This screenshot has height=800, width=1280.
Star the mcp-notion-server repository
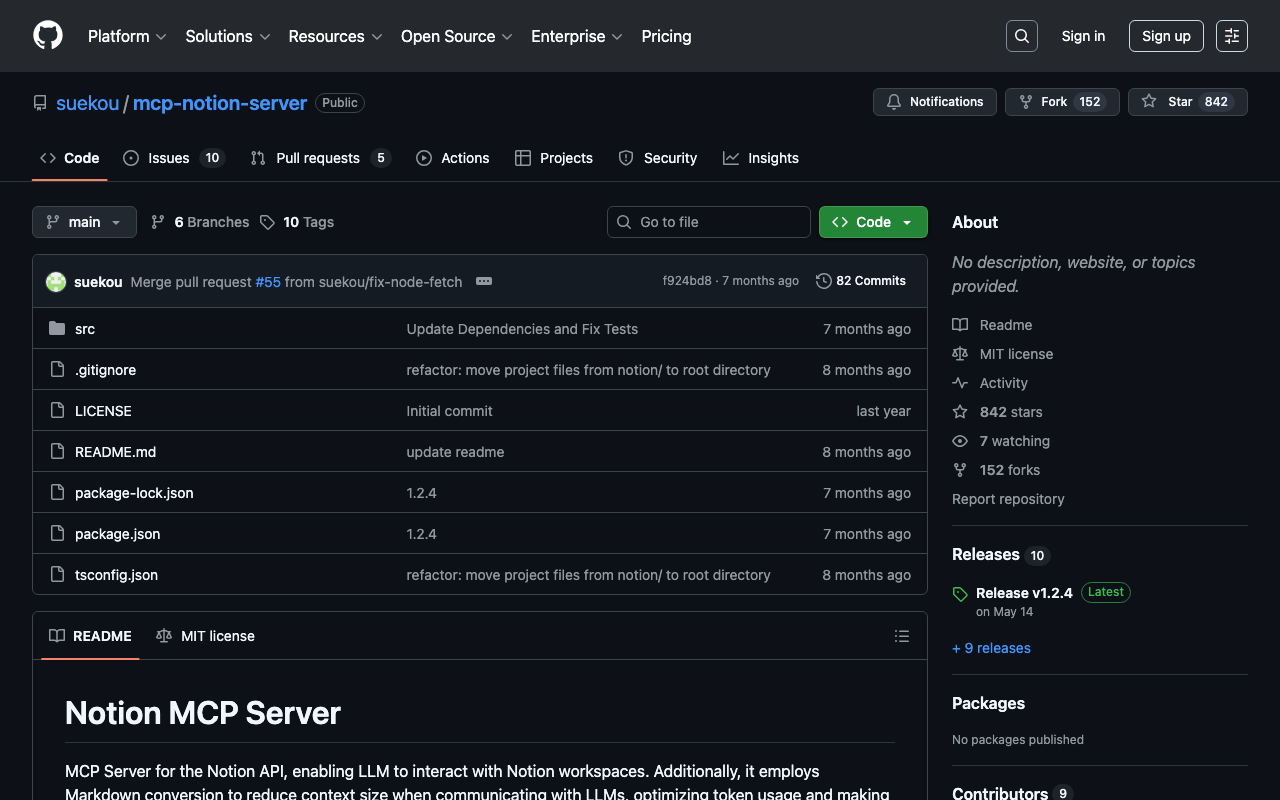pos(1180,102)
